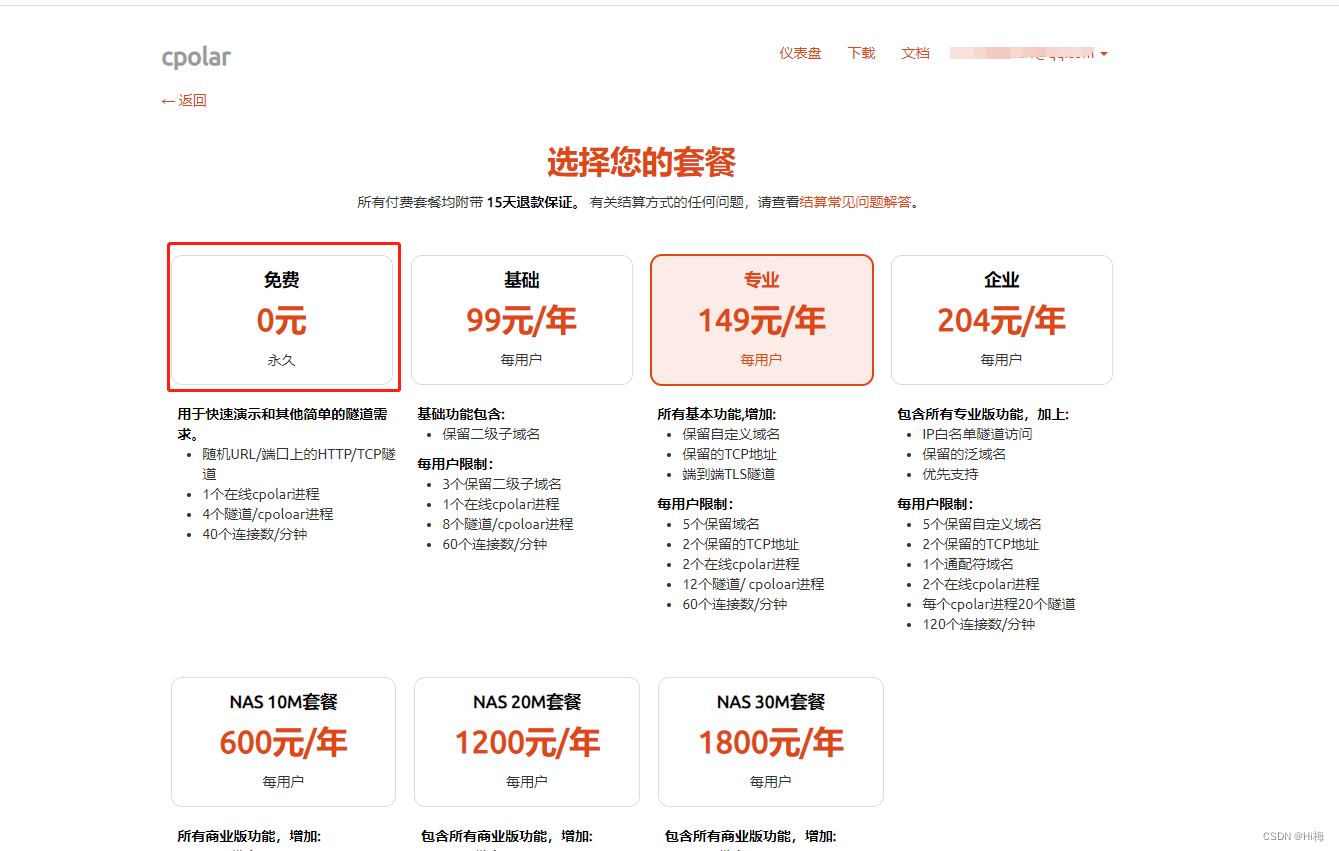
Task: Click 包含所有专业版功能，加上: heading
Action: [983, 414]
